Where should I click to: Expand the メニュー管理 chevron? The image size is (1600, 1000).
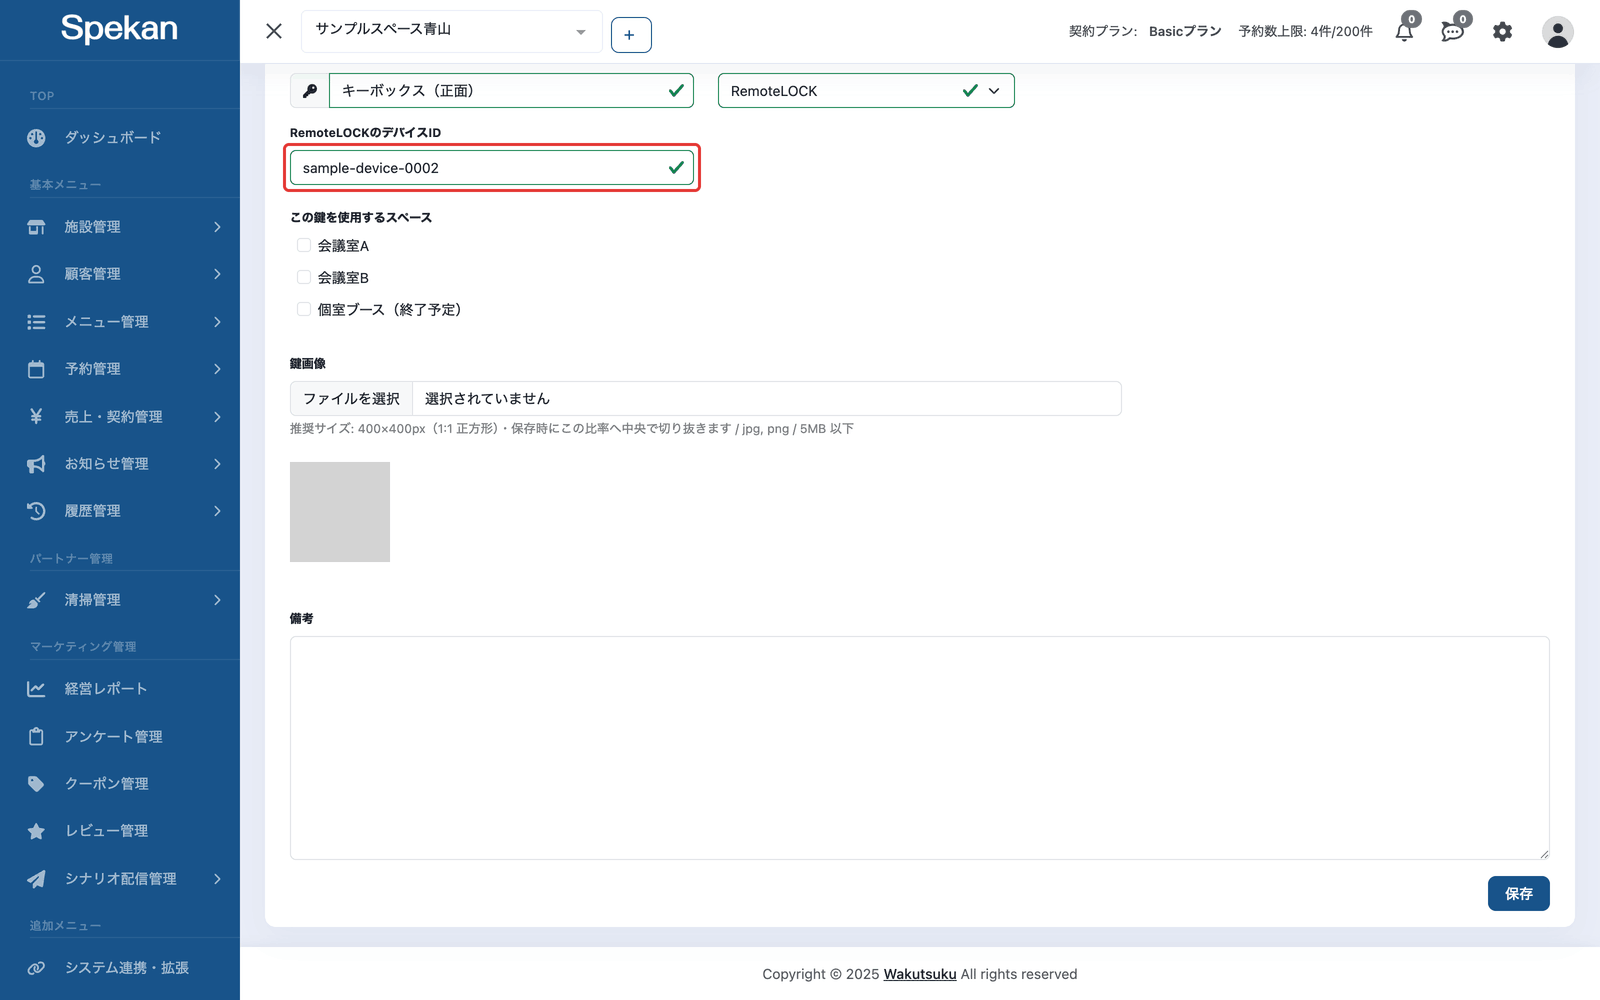[x=217, y=322]
